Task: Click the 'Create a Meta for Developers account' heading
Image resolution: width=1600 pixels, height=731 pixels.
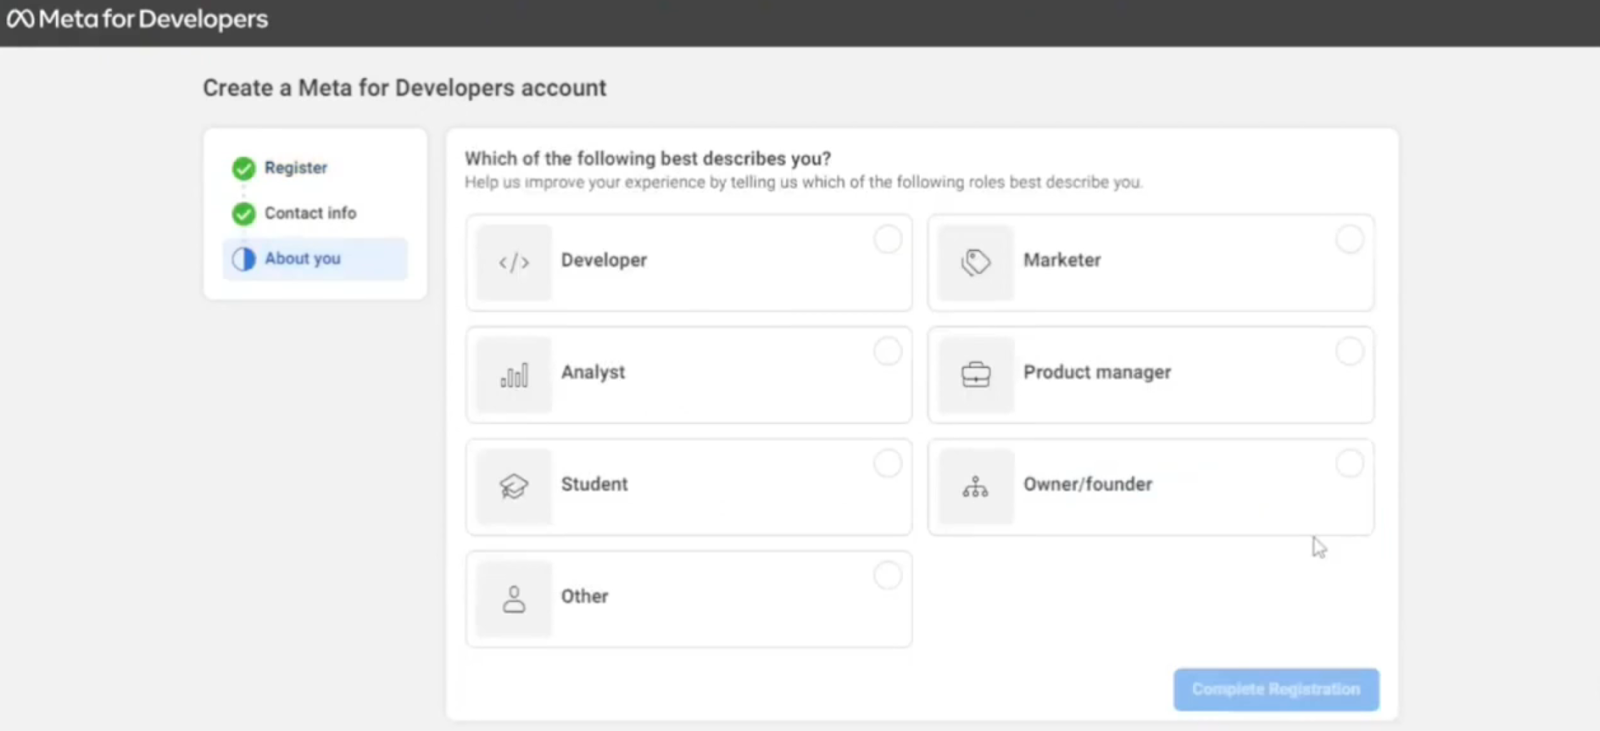Action: coord(405,88)
